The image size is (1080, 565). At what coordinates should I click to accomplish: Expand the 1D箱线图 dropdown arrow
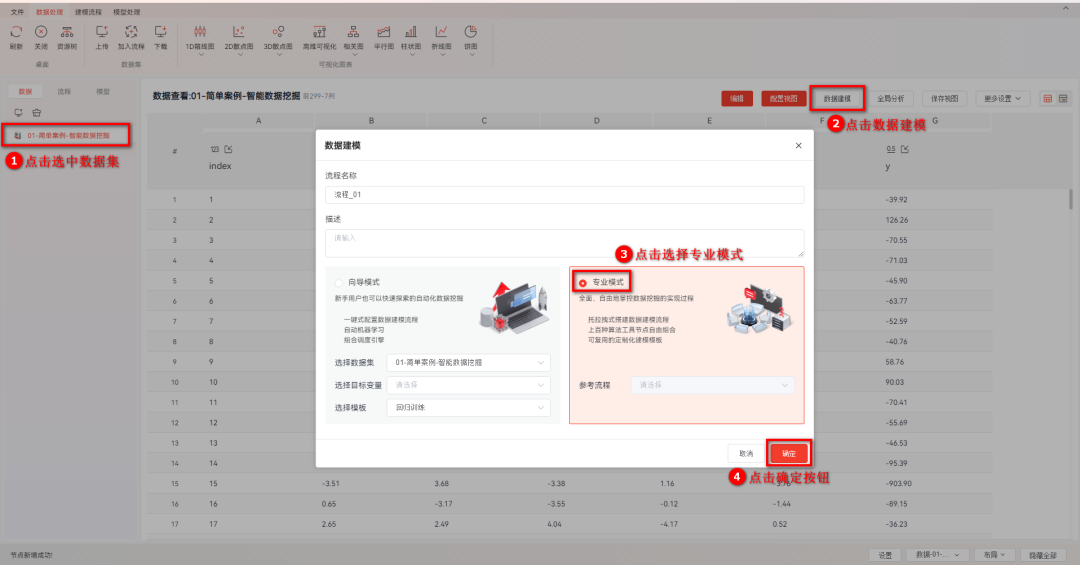pos(200,54)
